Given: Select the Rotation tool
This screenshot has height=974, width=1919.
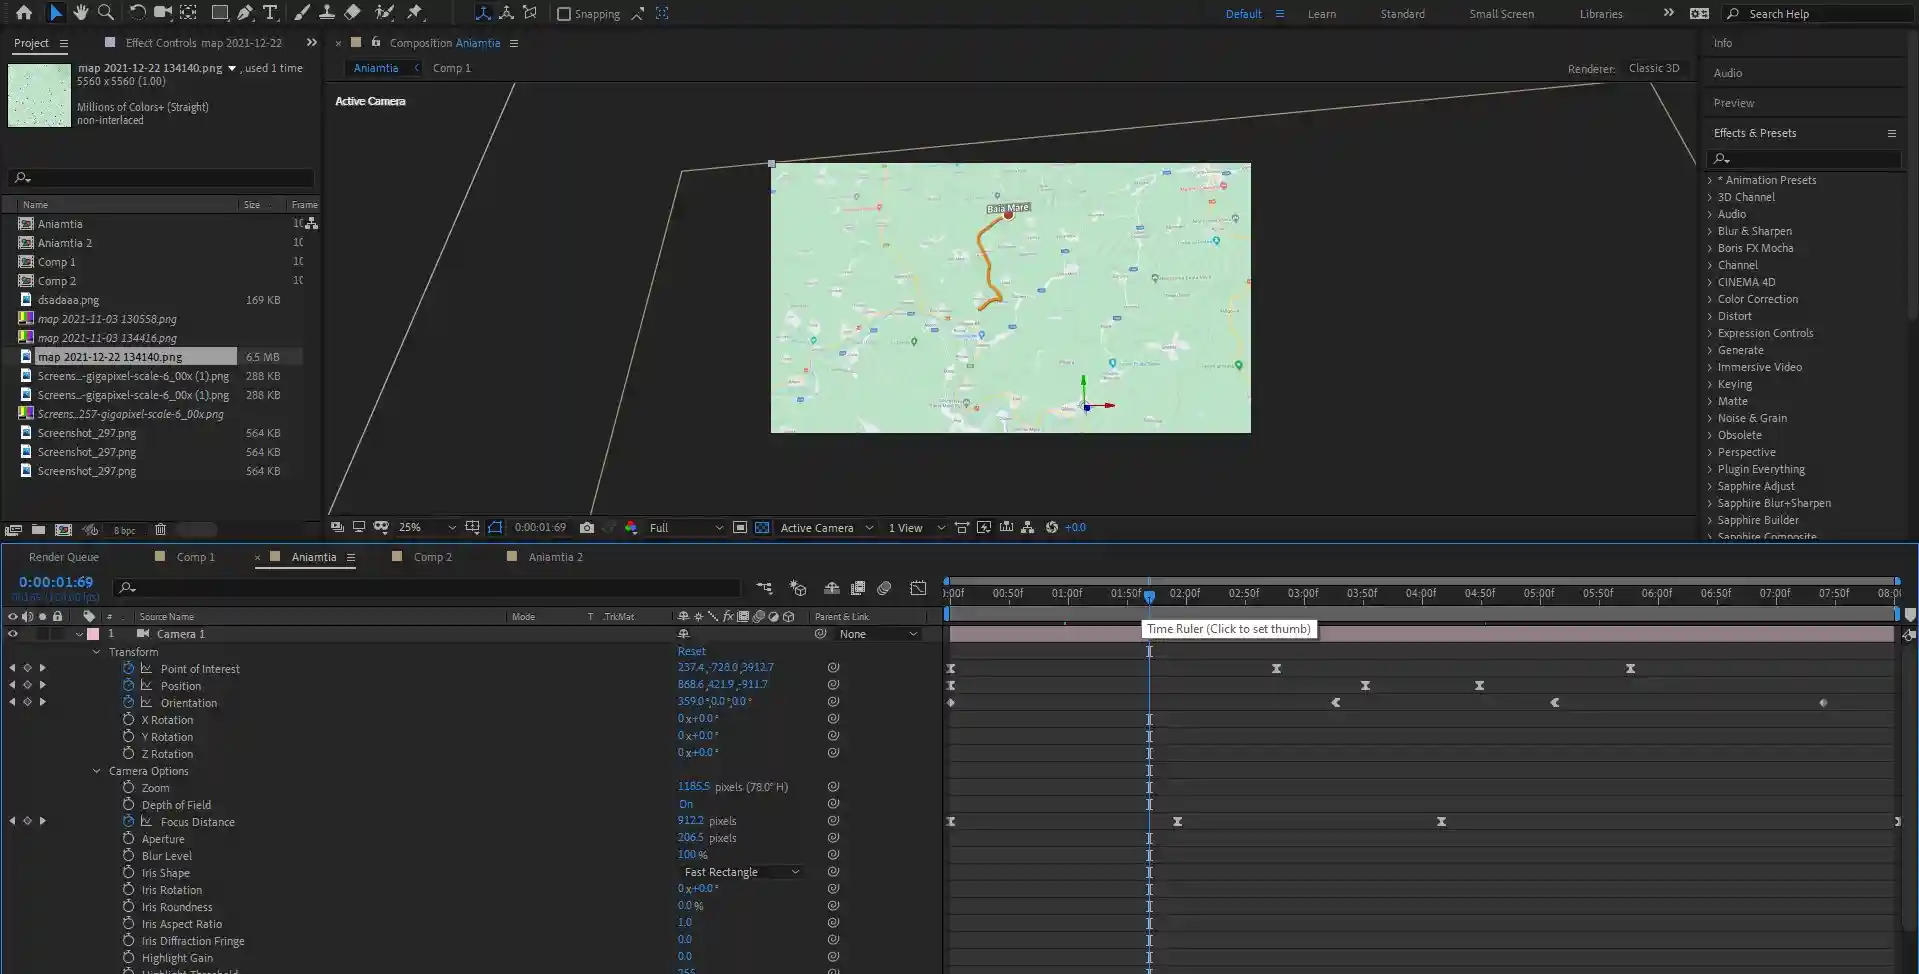Looking at the screenshot, I should [x=137, y=13].
